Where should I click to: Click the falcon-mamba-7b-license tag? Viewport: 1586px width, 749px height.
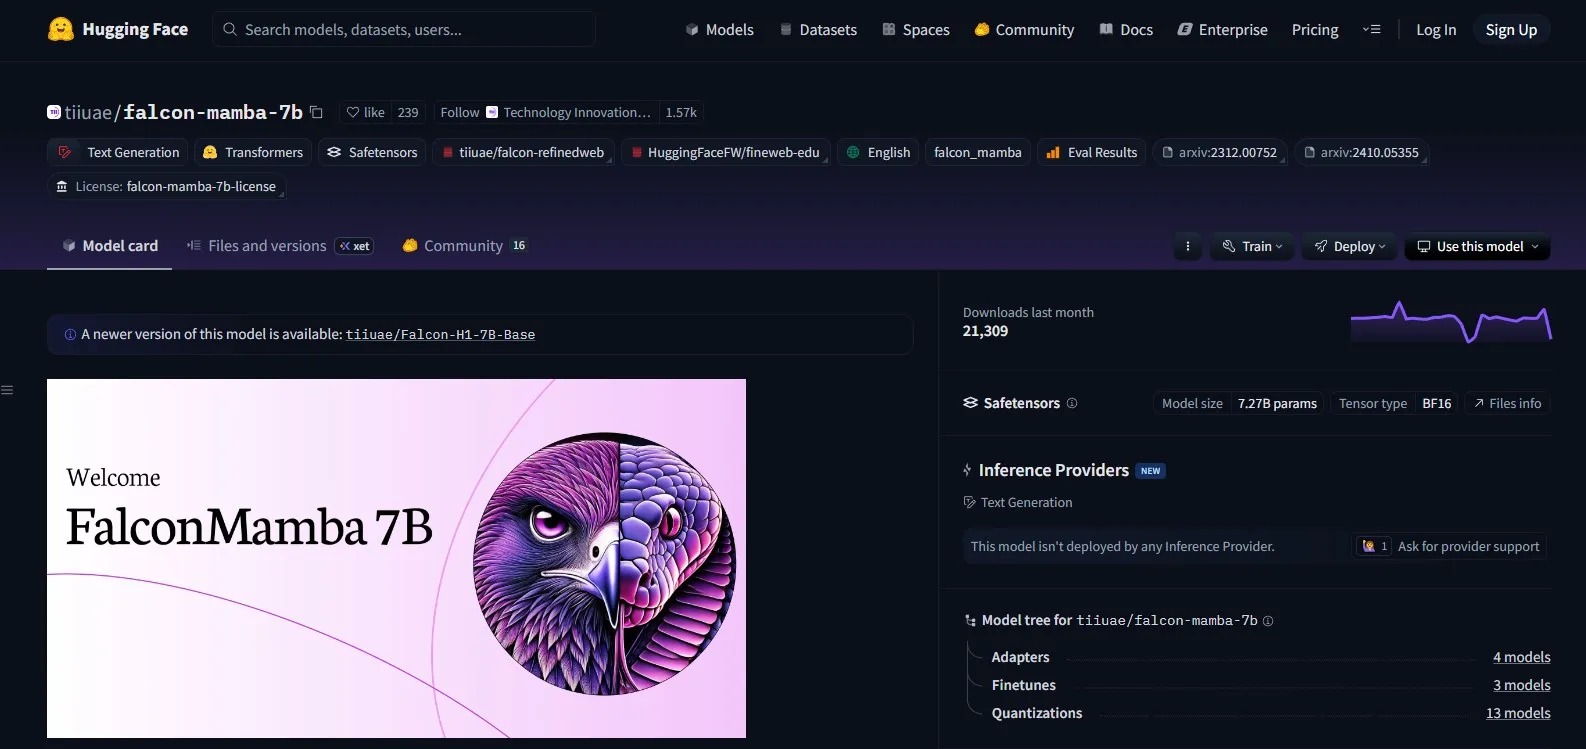pyautogui.click(x=166, y=186)
